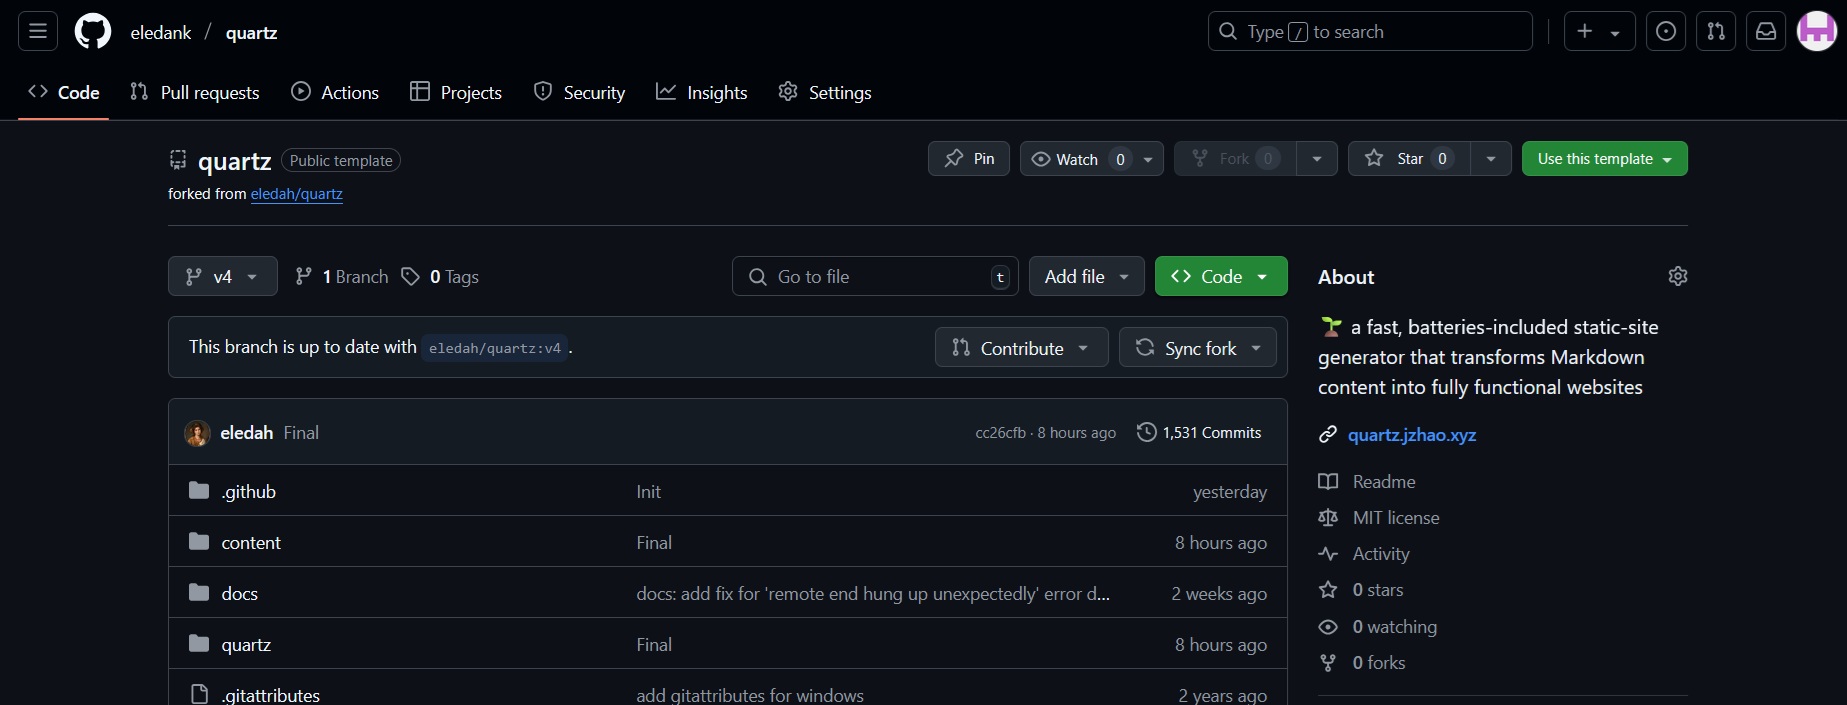The image size is (1847, 705).
Task: Open the content folder
Action: [x=251, y=543]
